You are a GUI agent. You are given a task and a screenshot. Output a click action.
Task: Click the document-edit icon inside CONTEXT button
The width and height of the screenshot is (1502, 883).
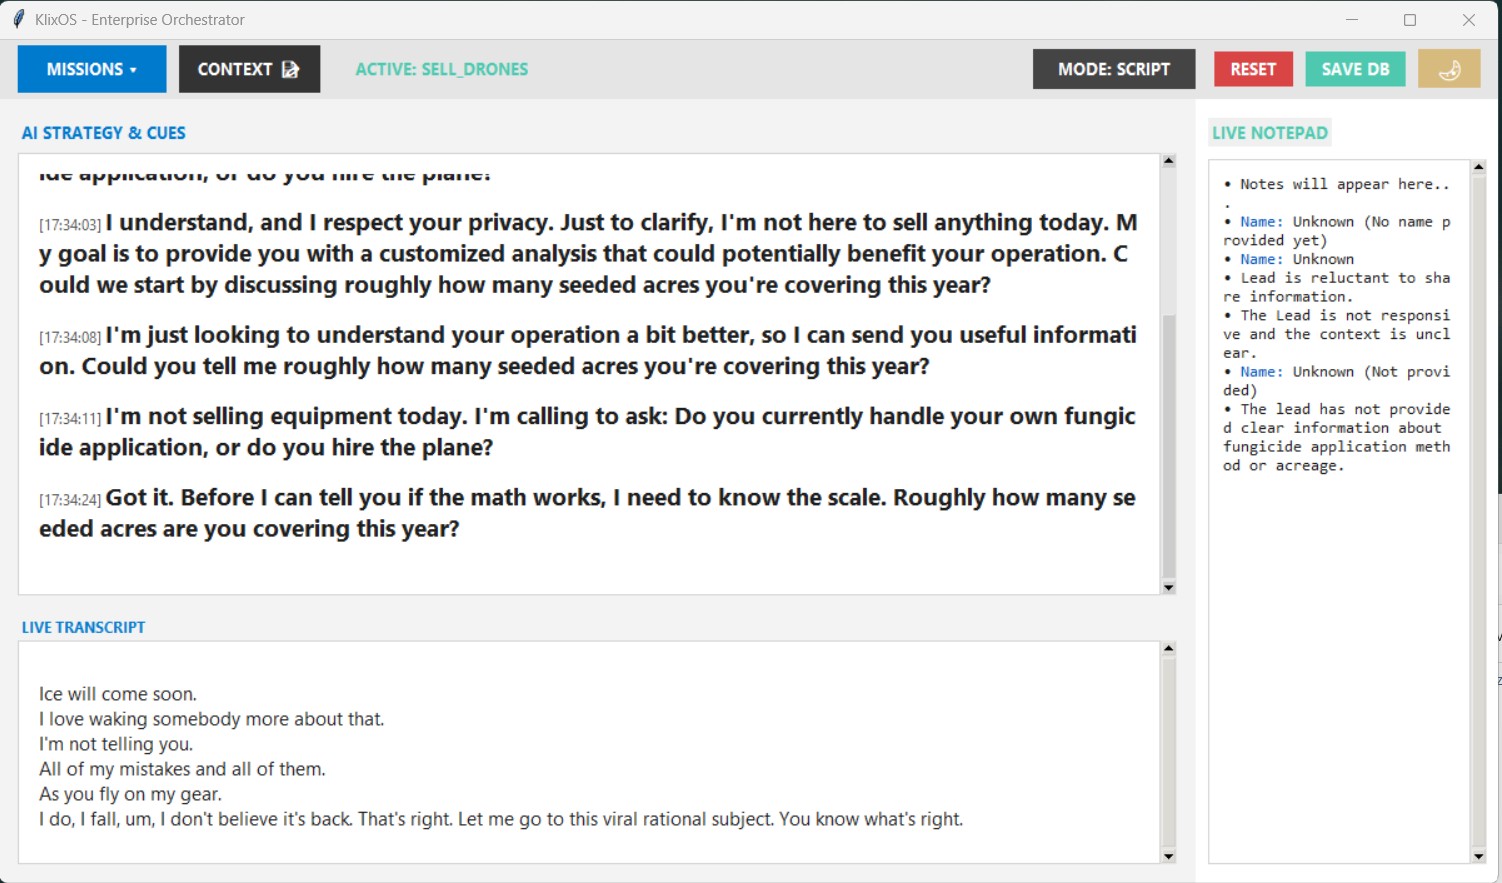[x=291, y=68]
